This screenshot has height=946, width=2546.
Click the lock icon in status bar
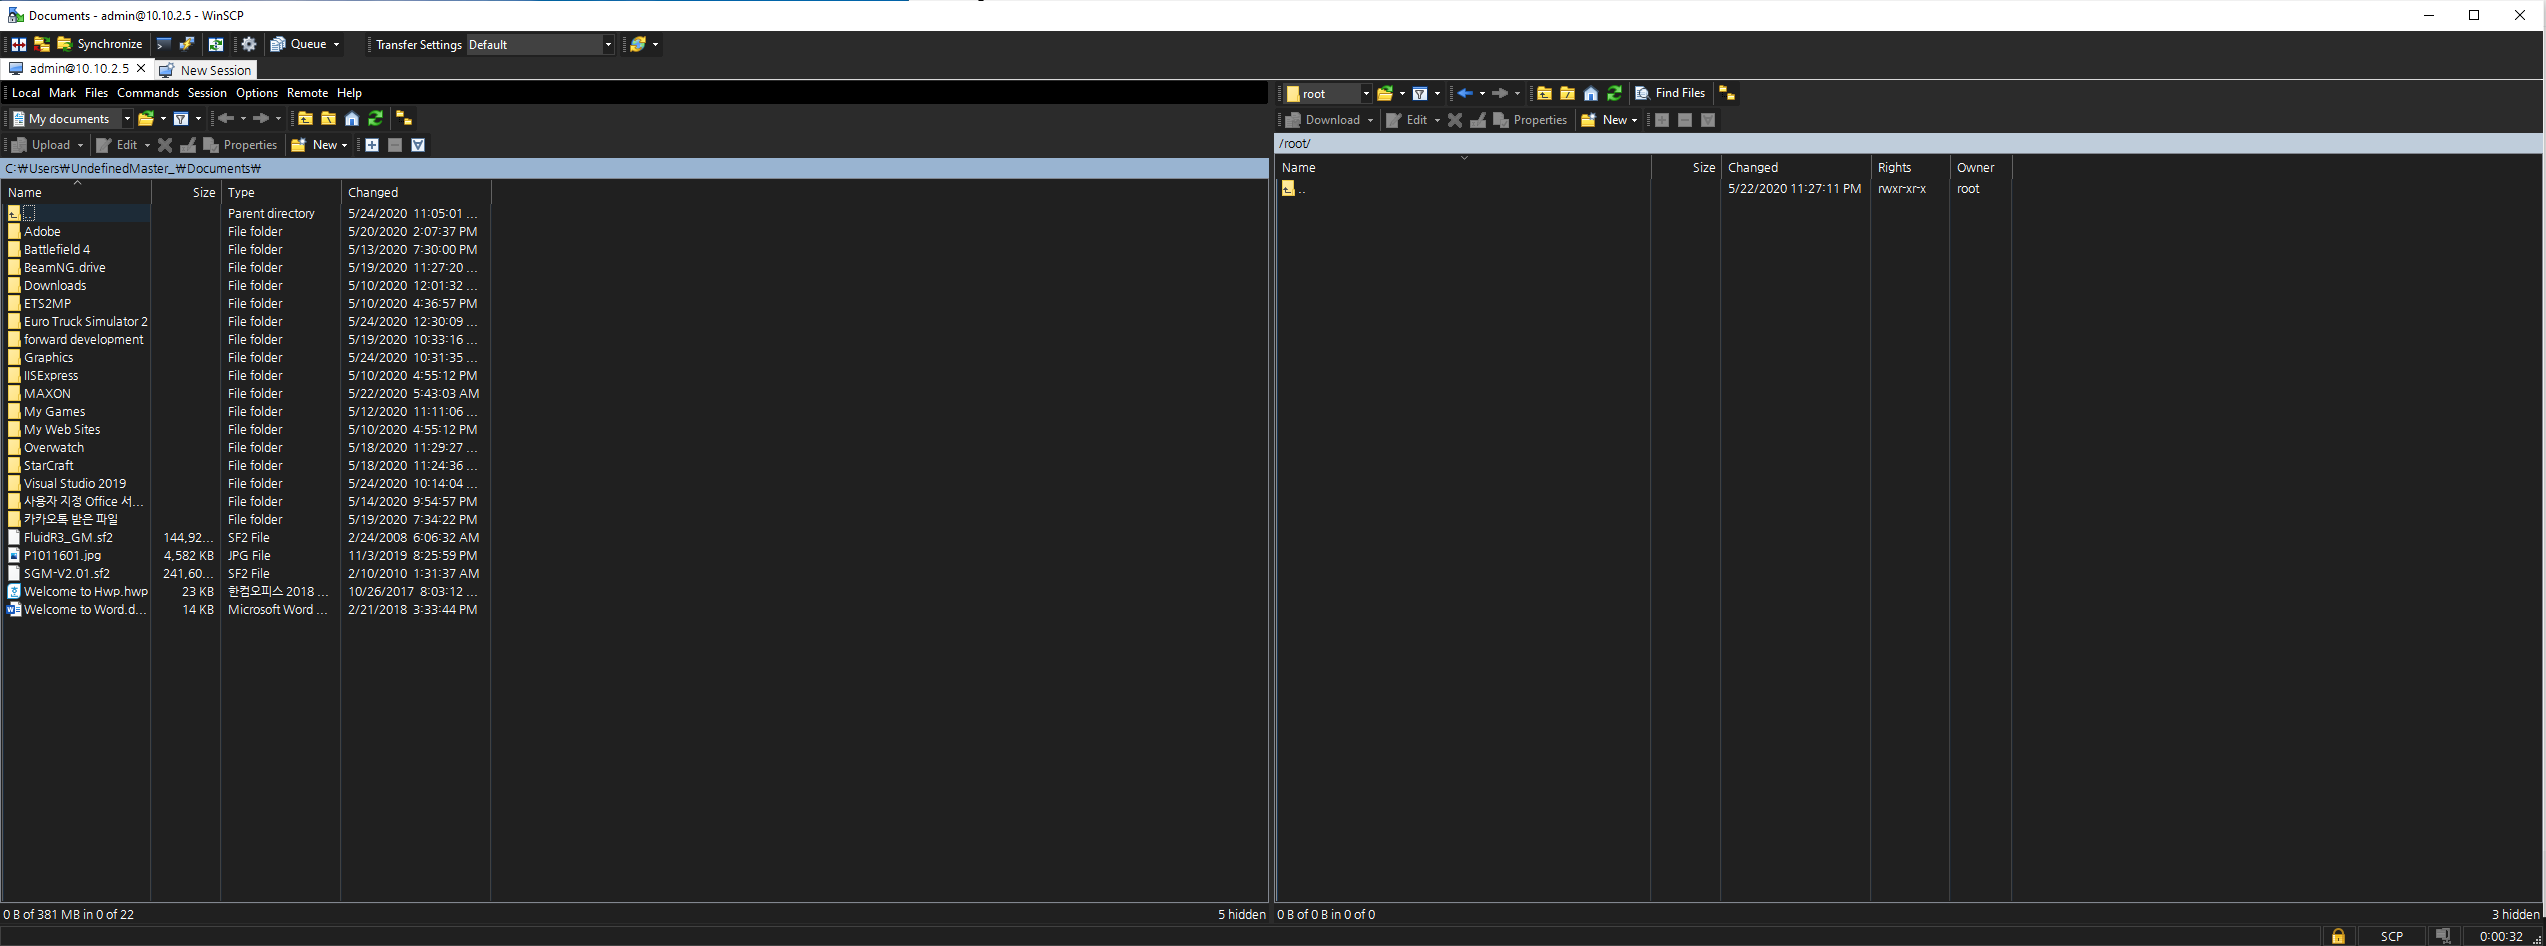point(2338,937)
